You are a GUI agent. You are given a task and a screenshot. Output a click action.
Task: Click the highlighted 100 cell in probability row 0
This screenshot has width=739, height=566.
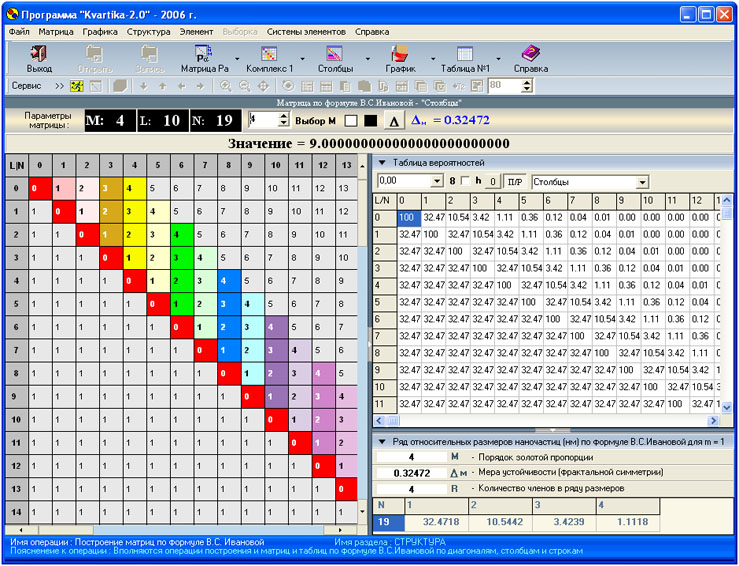coord(409,218)
